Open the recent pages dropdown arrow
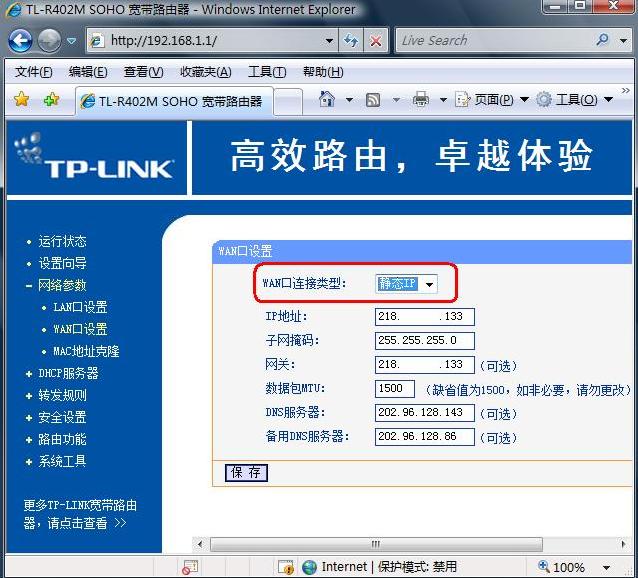Image resolution: width=638 pixels, height=578 pixels. [71, 41]
